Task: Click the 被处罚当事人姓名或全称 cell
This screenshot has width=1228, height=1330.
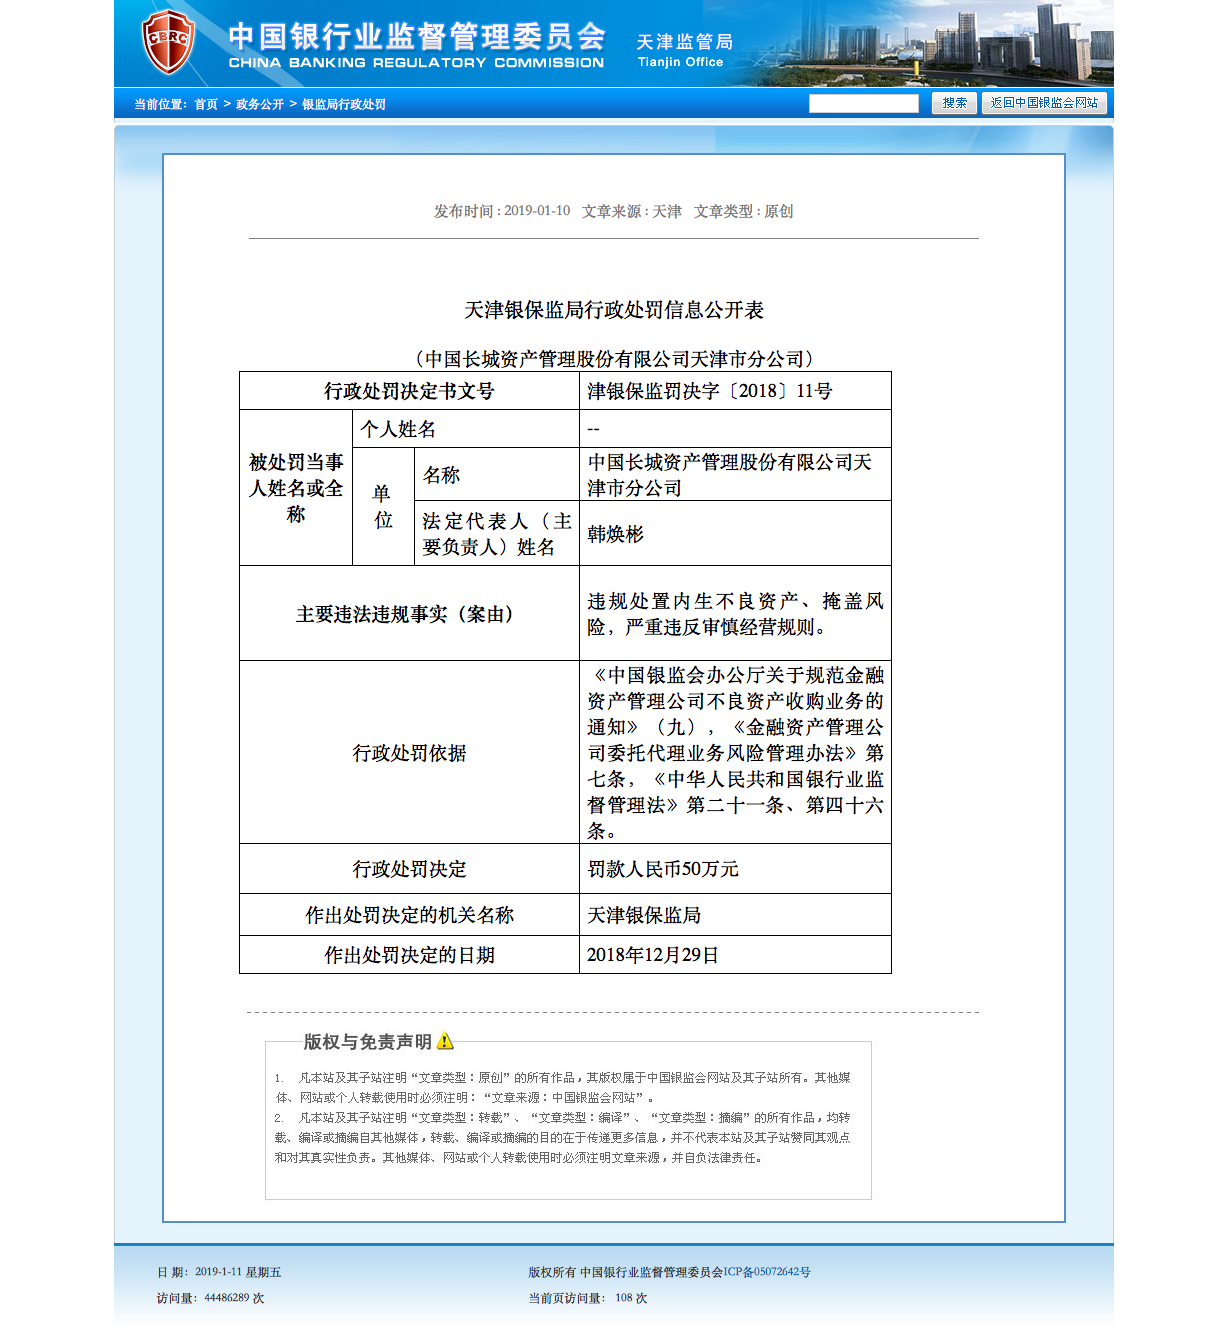Action: (296, 488)
